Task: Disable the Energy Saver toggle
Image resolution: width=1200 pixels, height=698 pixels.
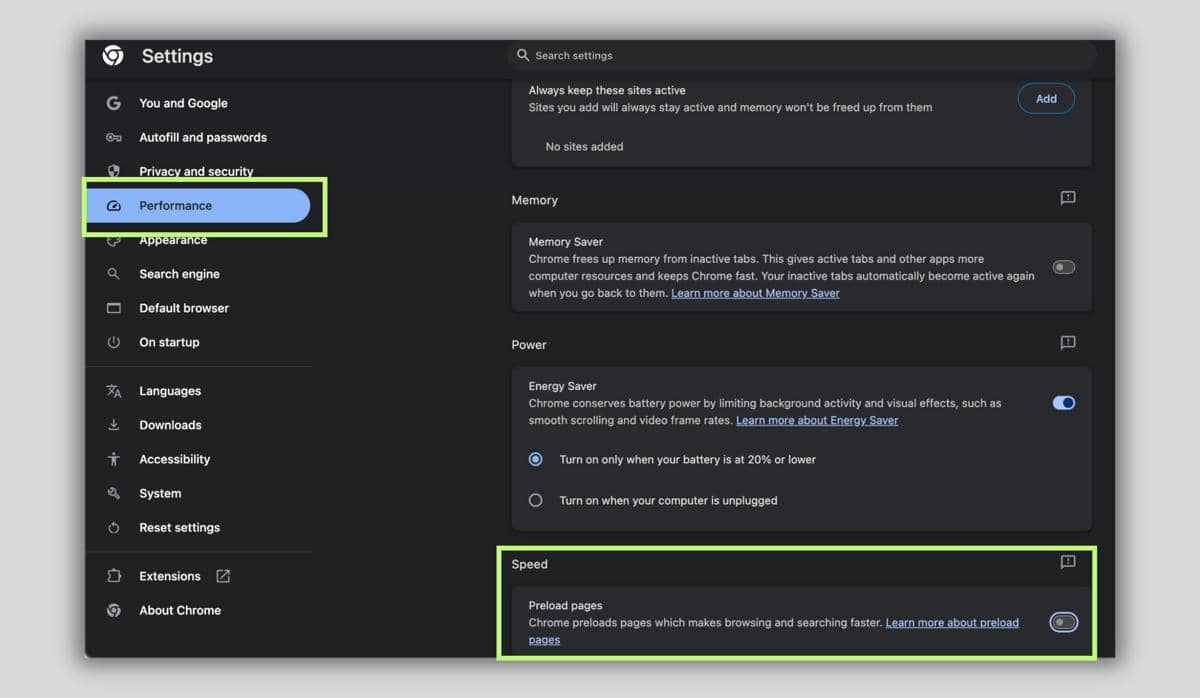Action: (x=1064, y=403)
